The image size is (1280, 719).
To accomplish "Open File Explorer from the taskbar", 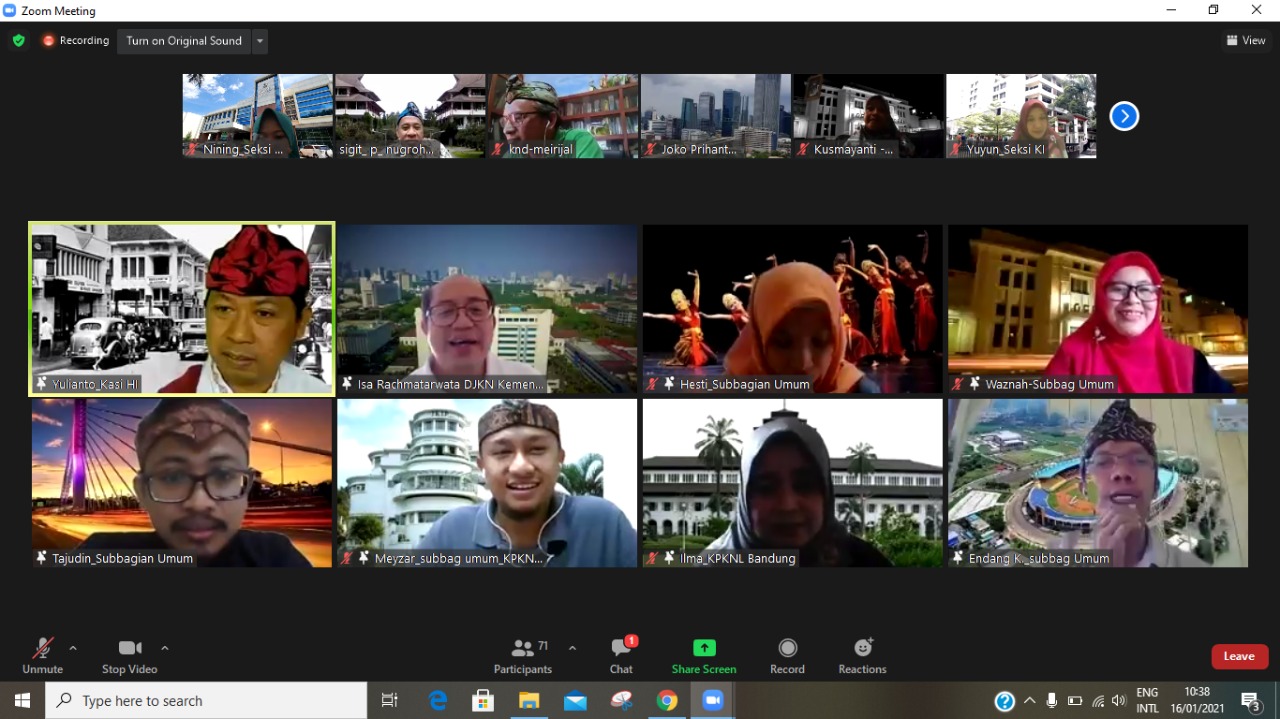I will (529, 701).
